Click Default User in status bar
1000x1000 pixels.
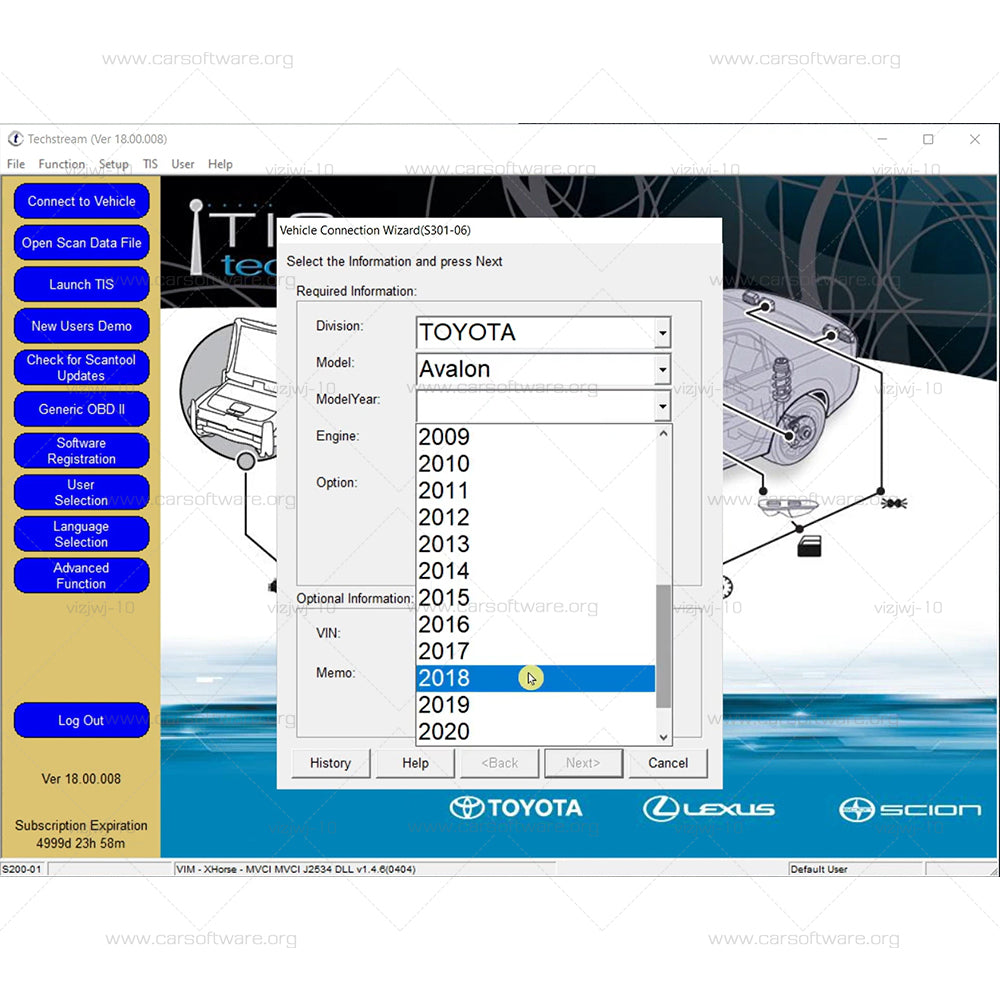tap(818, 869)
